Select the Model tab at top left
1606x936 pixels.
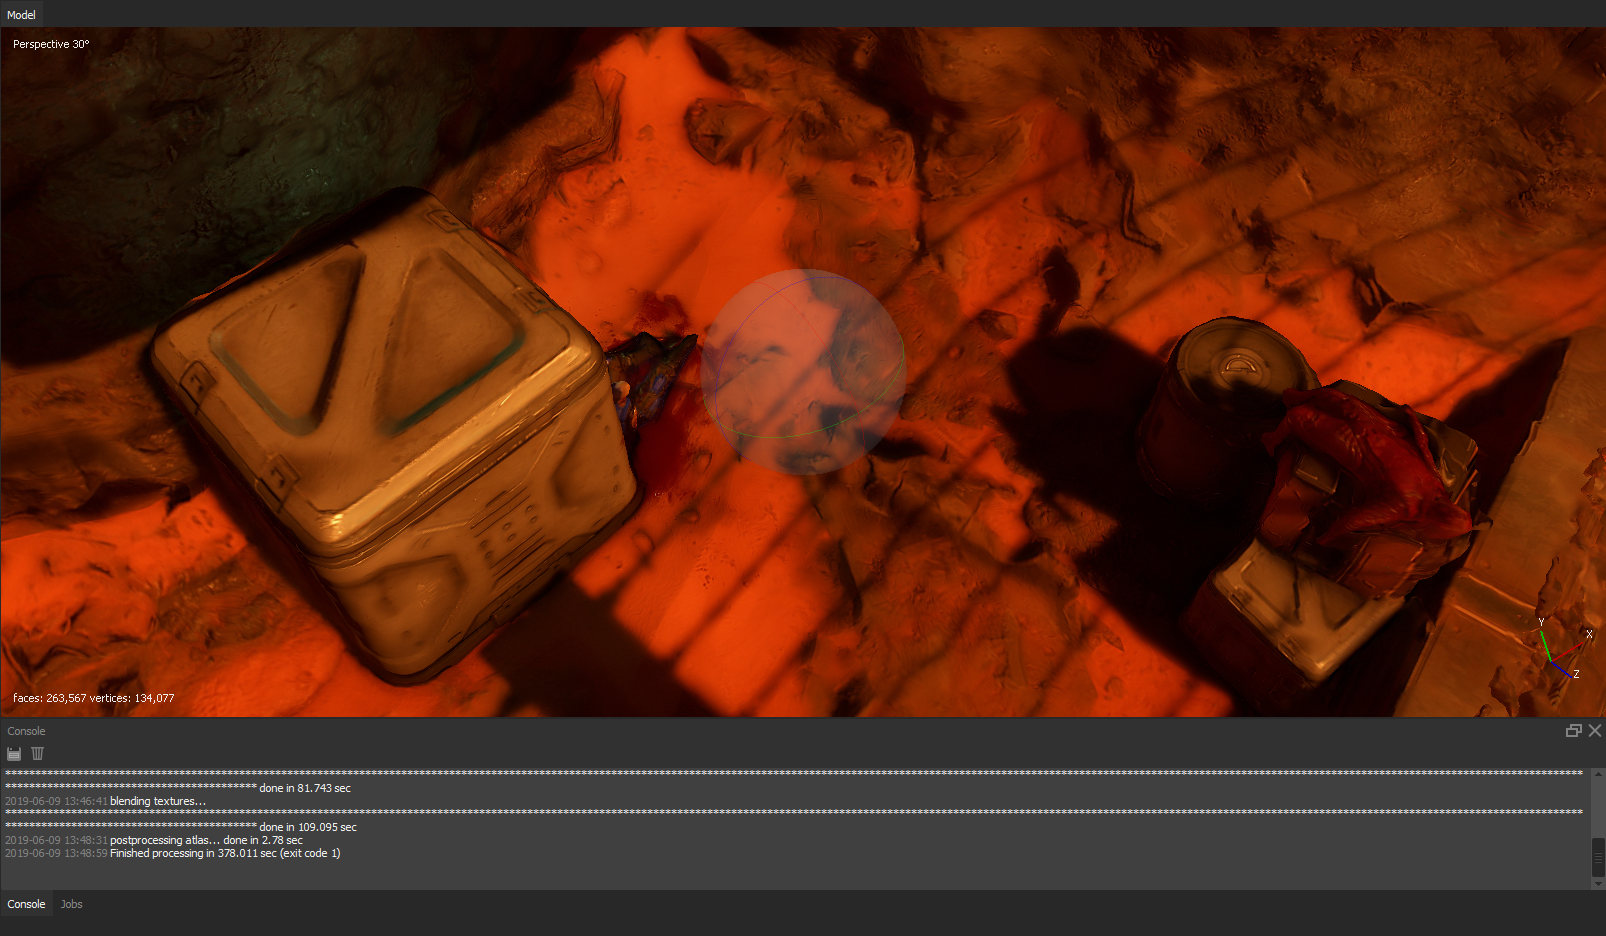coord(21,14)
